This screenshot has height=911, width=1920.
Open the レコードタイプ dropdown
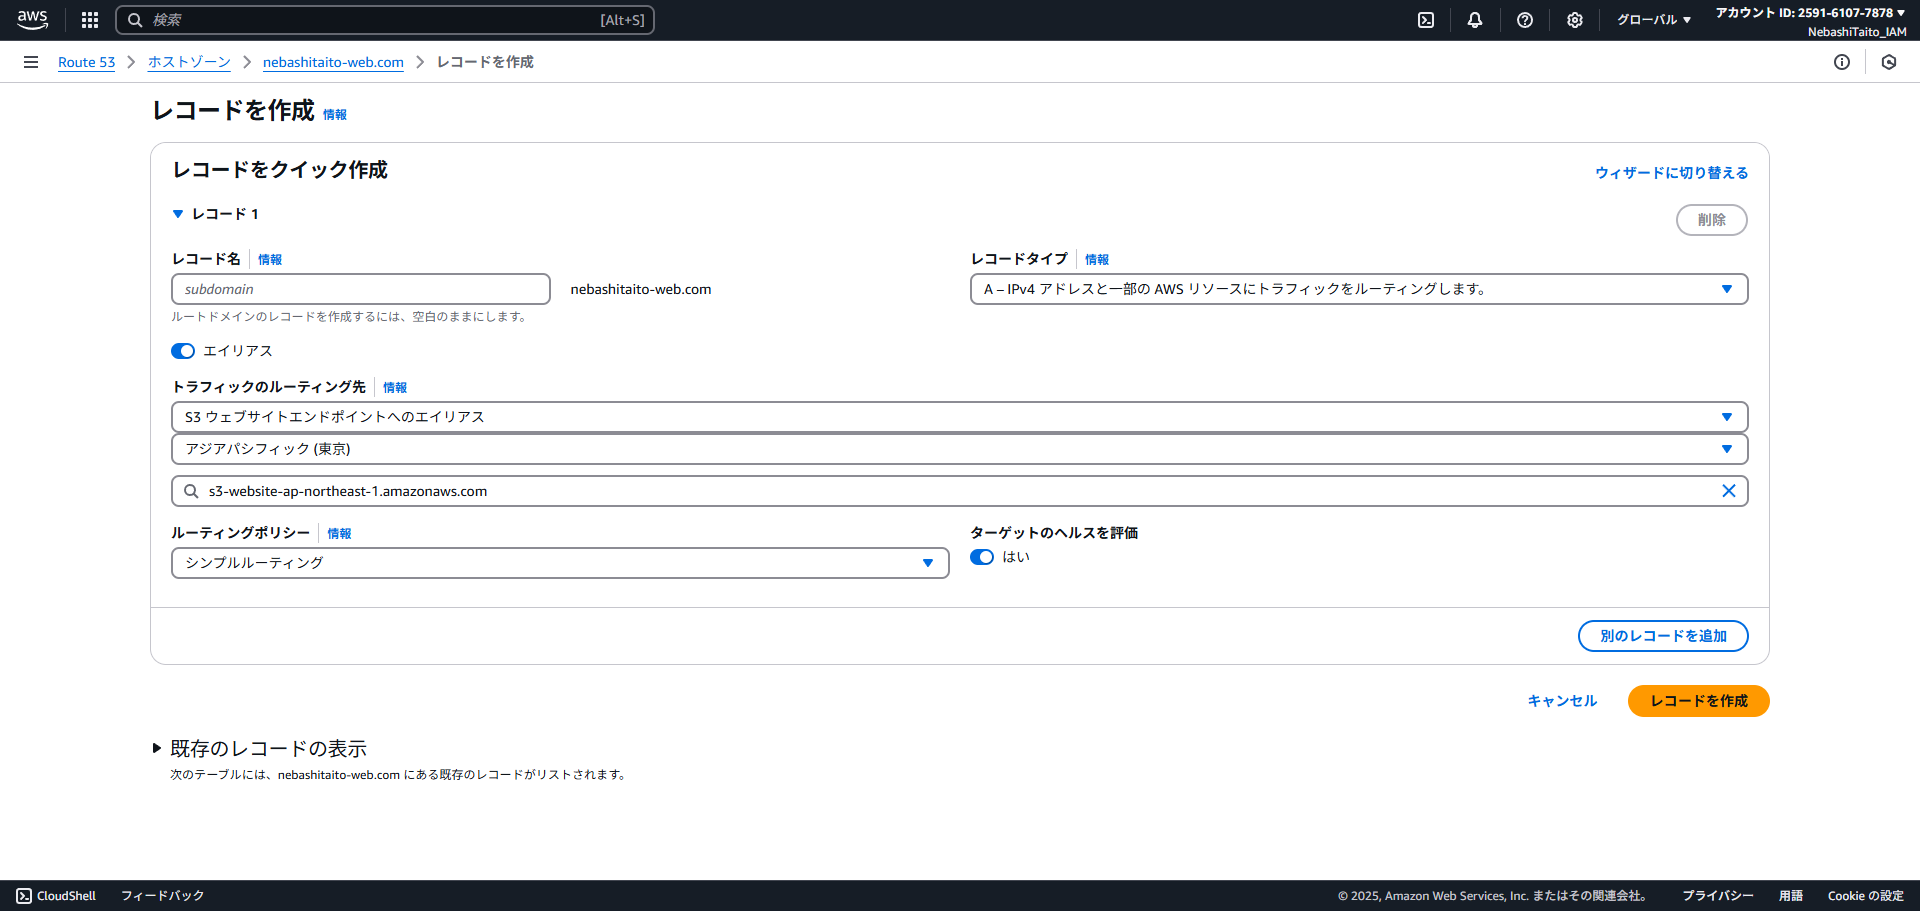pos(1359,289)
